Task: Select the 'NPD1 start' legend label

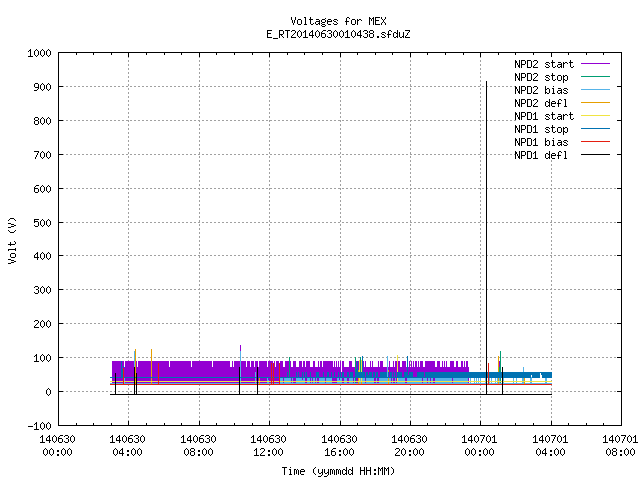Action: tap(544, 116)
